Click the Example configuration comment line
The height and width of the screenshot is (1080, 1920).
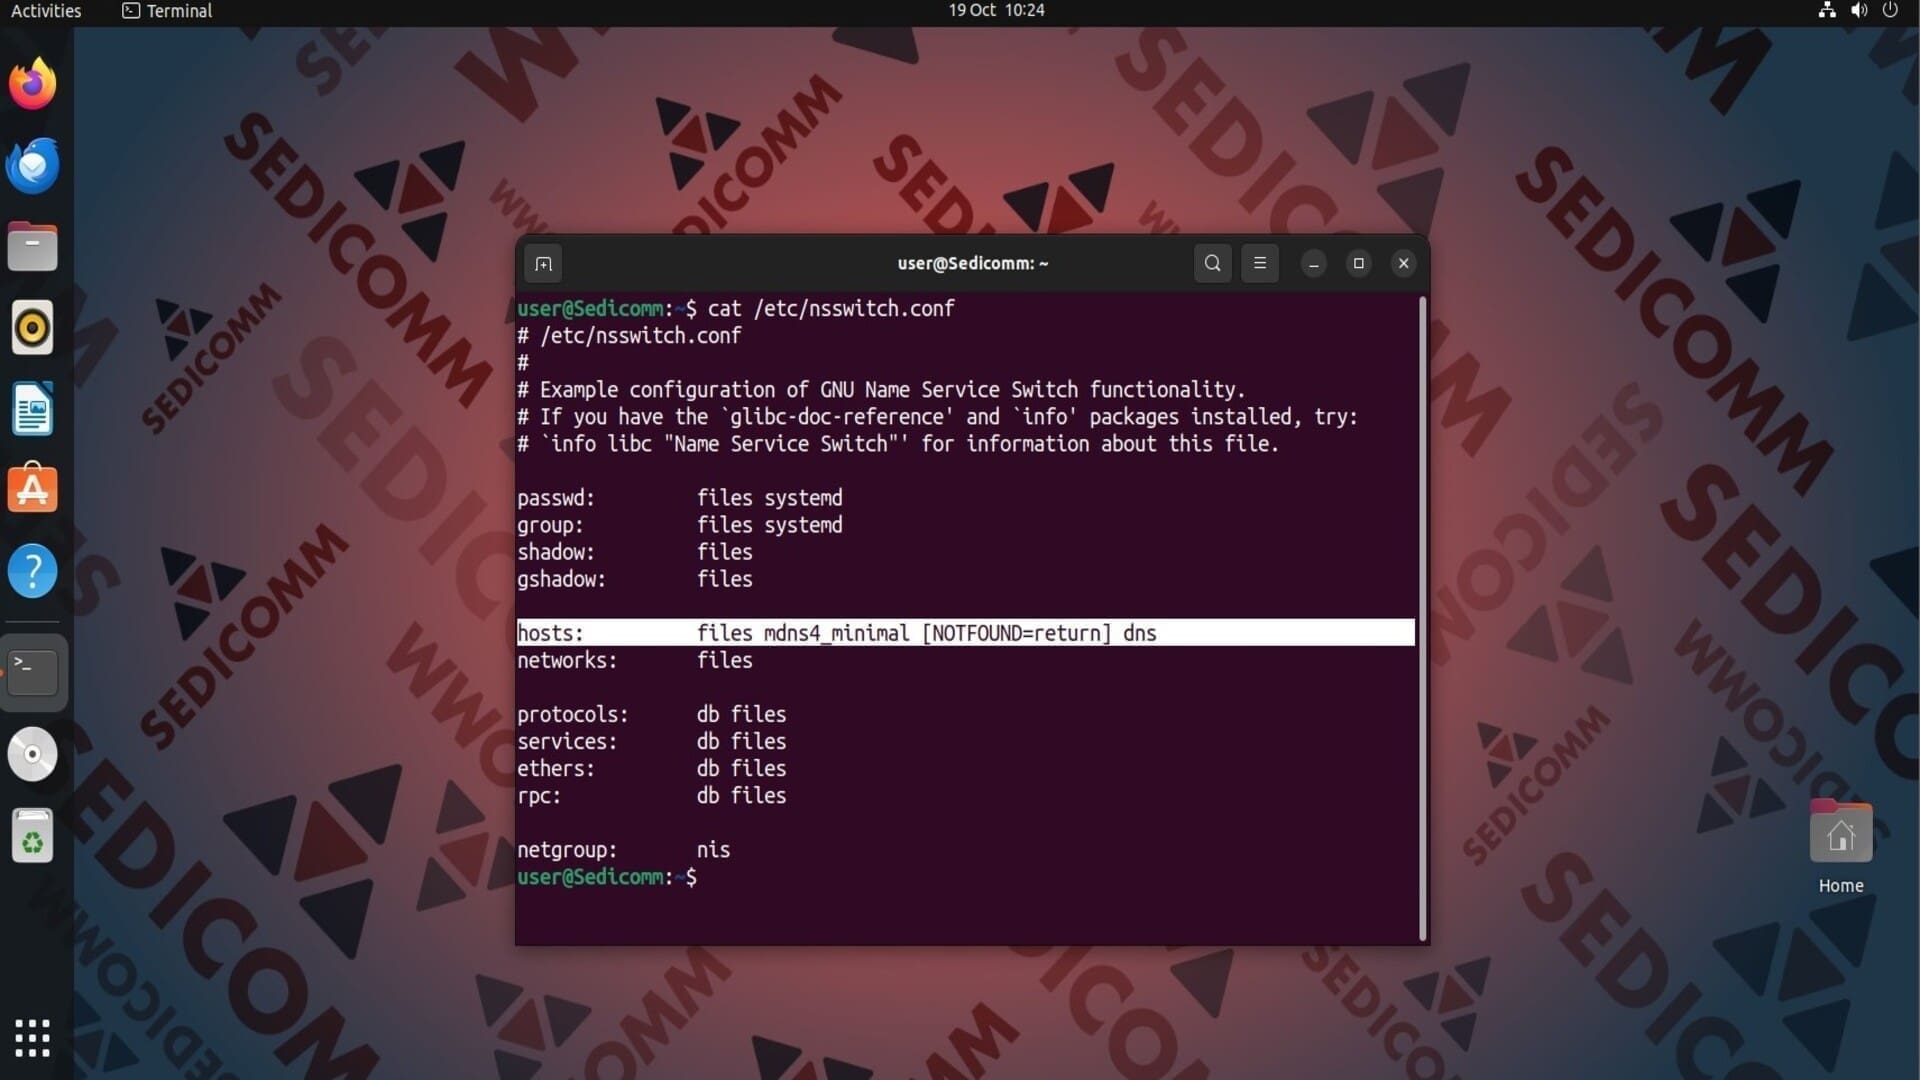[x=881, y=390]
